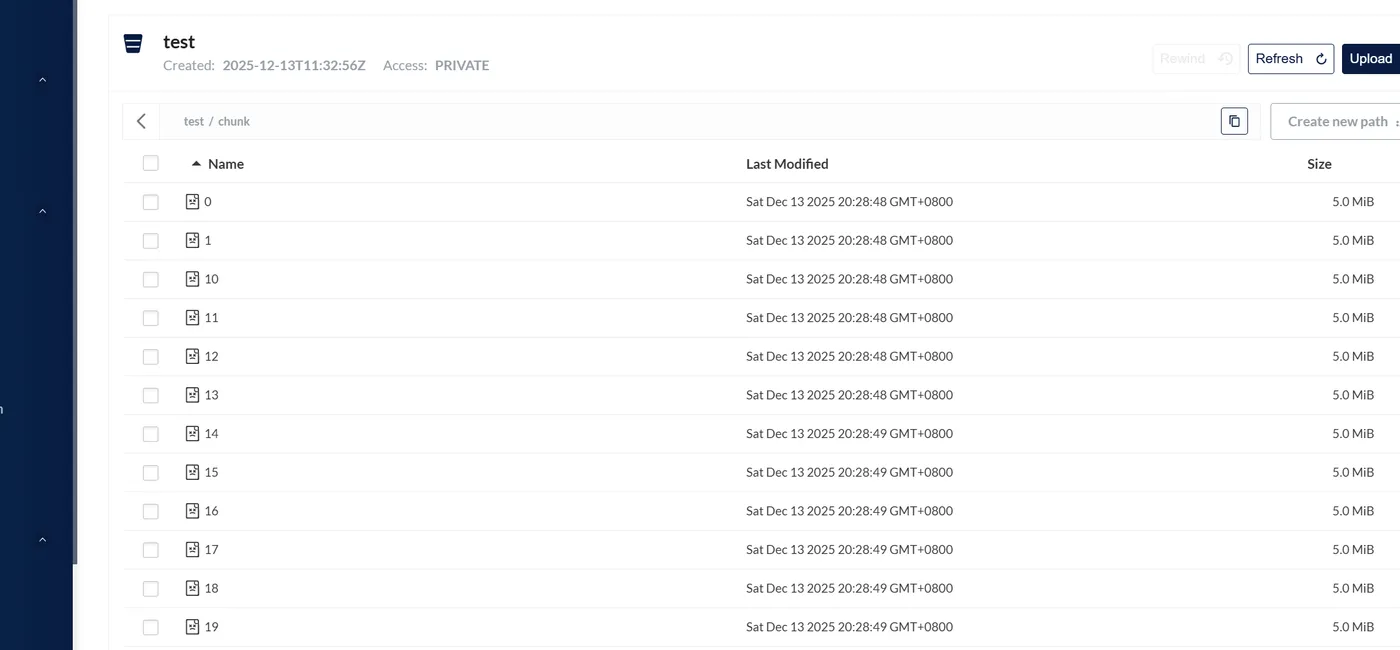Click Create new path button

point(1337,122)
